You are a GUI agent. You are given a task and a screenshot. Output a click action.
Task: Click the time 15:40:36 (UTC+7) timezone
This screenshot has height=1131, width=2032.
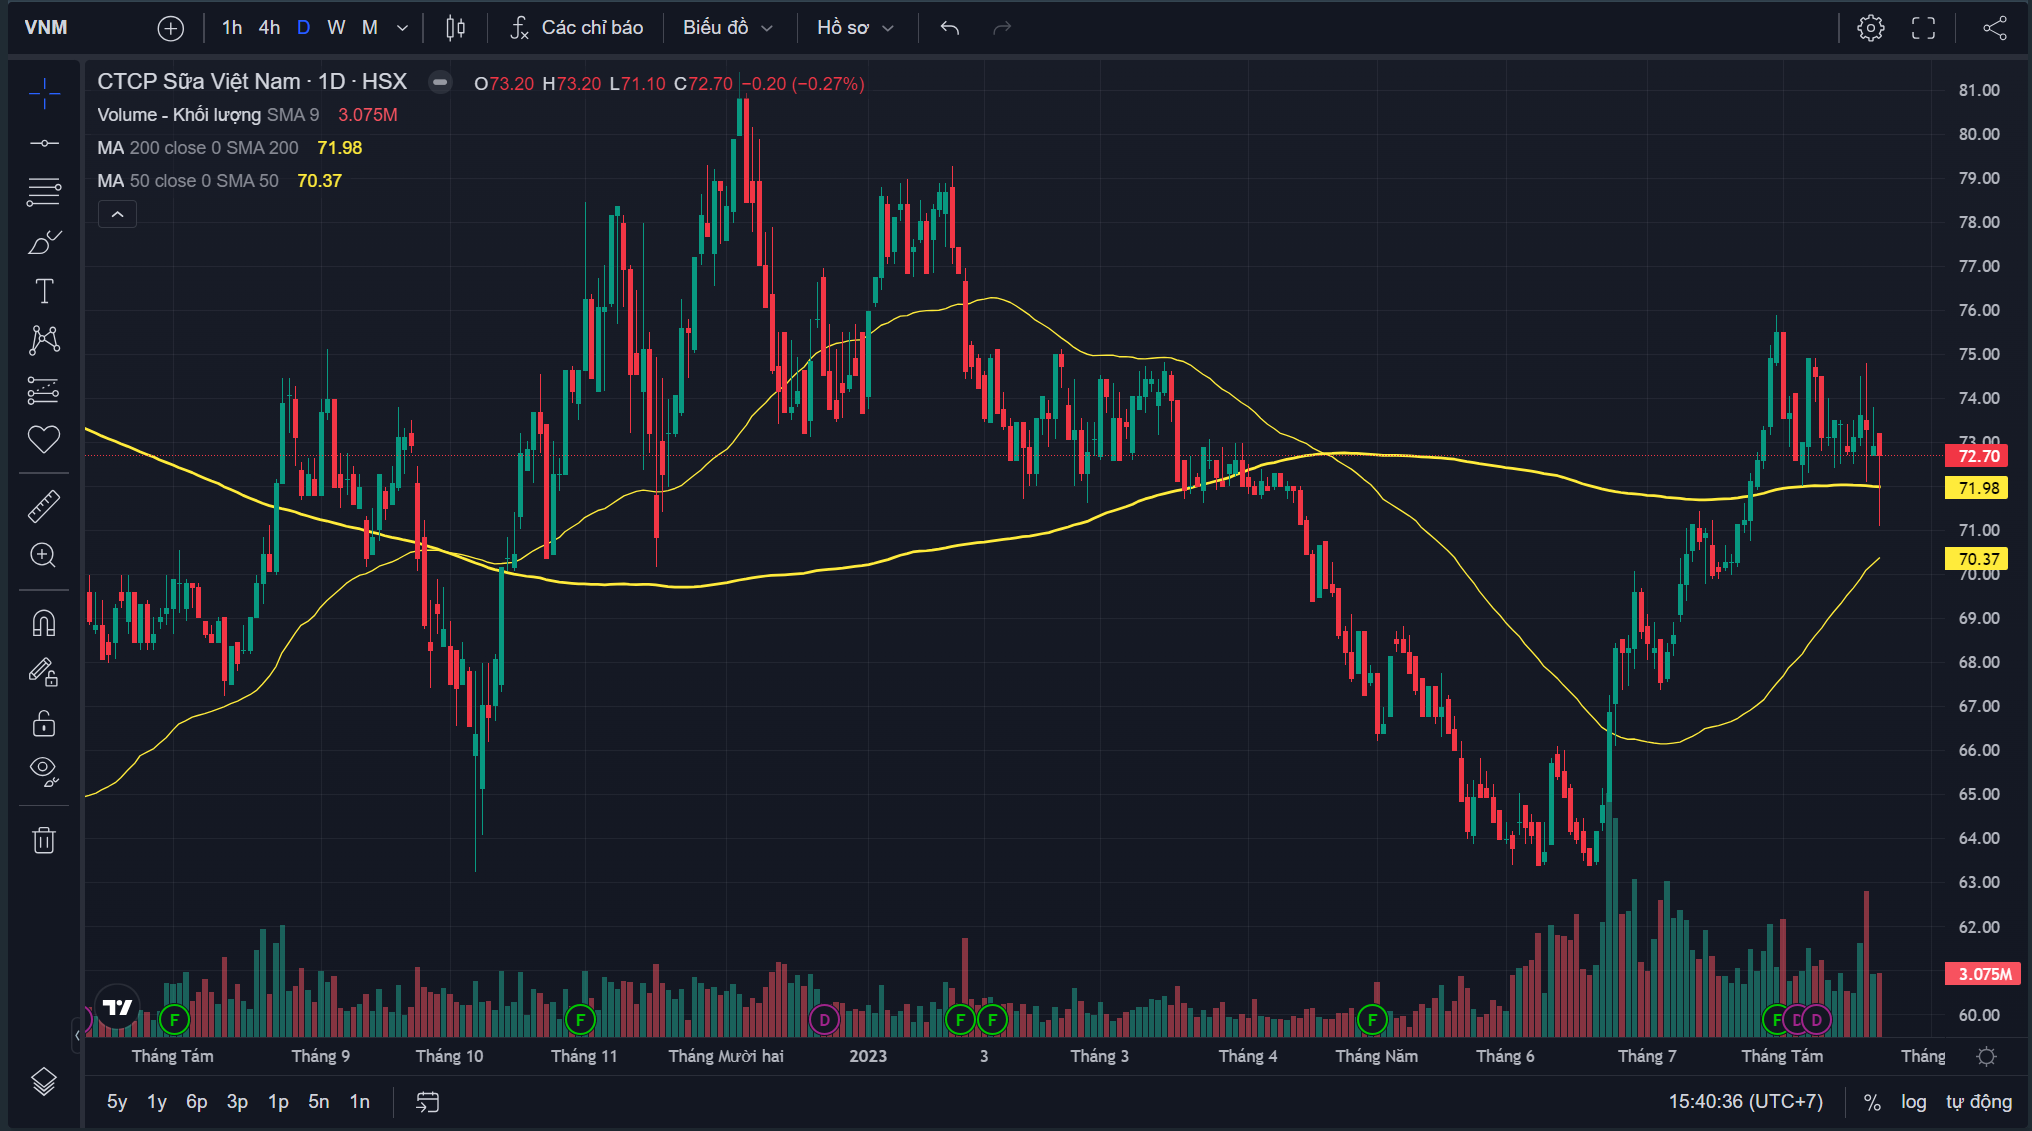pyautogui.click(x=1746, y=1101)
